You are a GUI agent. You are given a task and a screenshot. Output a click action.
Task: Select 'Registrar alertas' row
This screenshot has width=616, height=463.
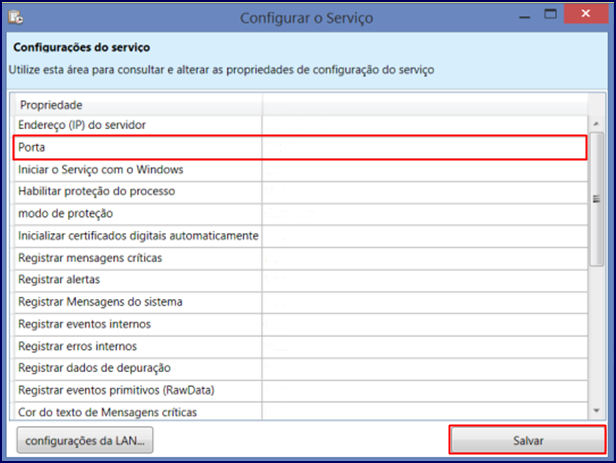coord(301,280)
